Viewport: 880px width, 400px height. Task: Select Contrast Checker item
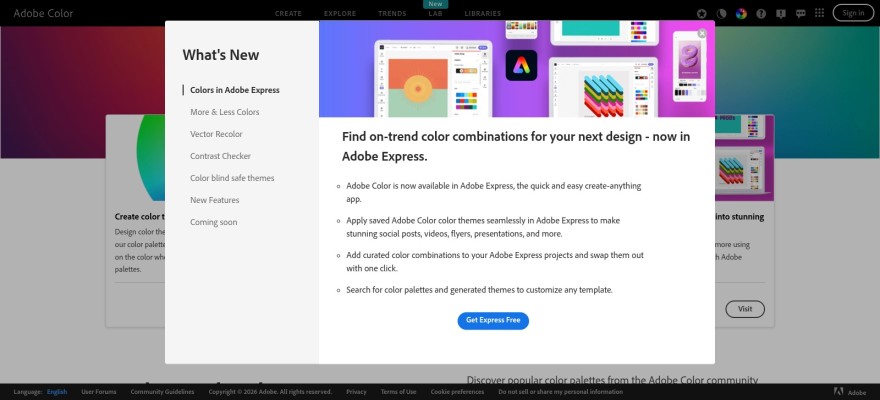coord(220,156)
